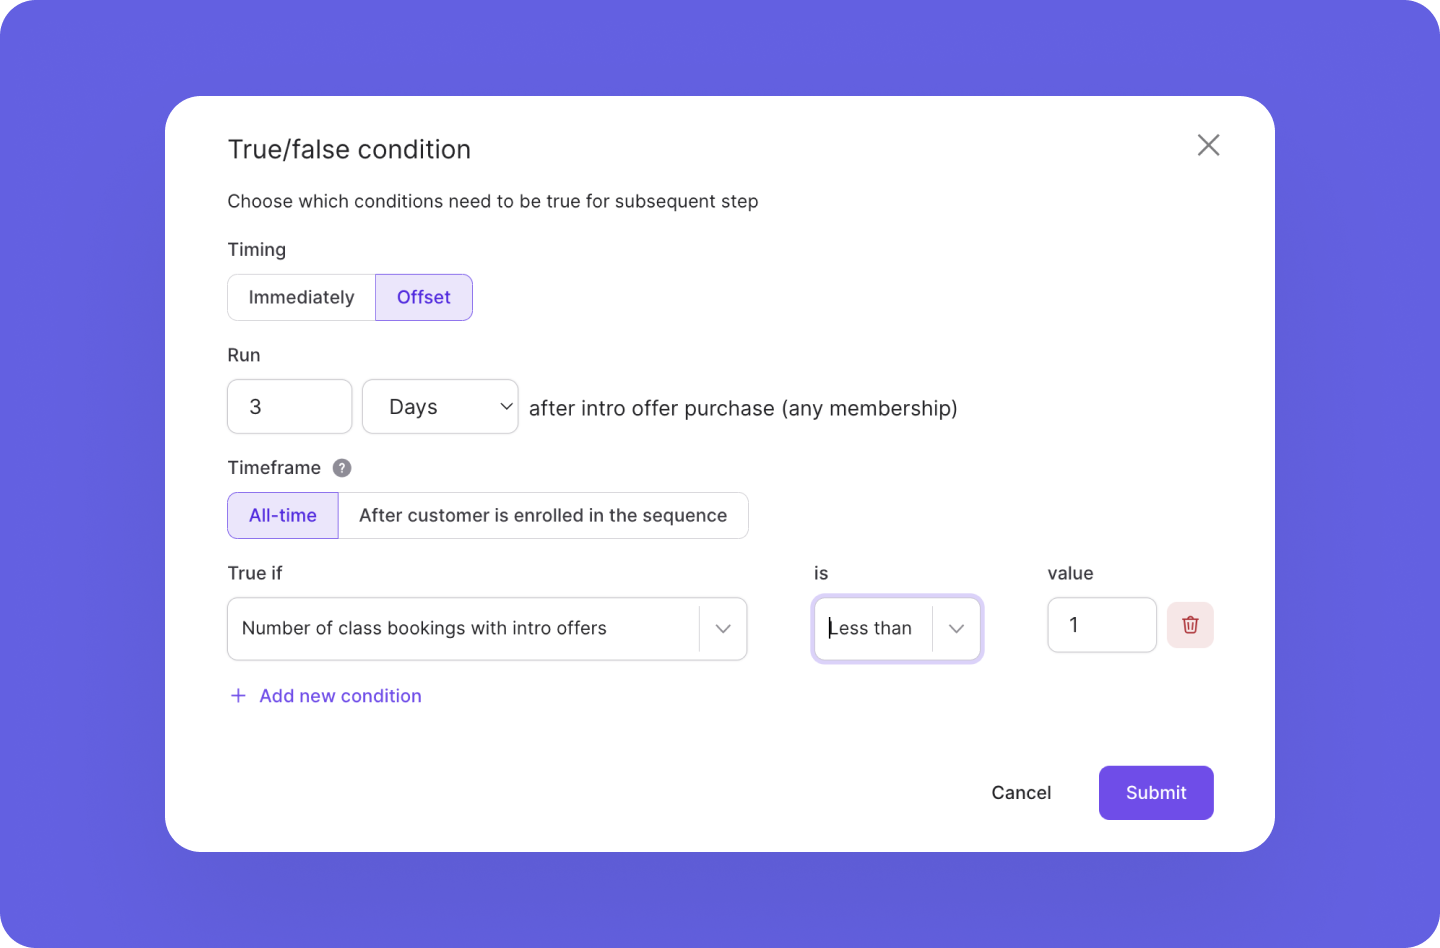1440x948 pixels.
Task: Edit the value field showing 1
Action: coord(1102,624)
